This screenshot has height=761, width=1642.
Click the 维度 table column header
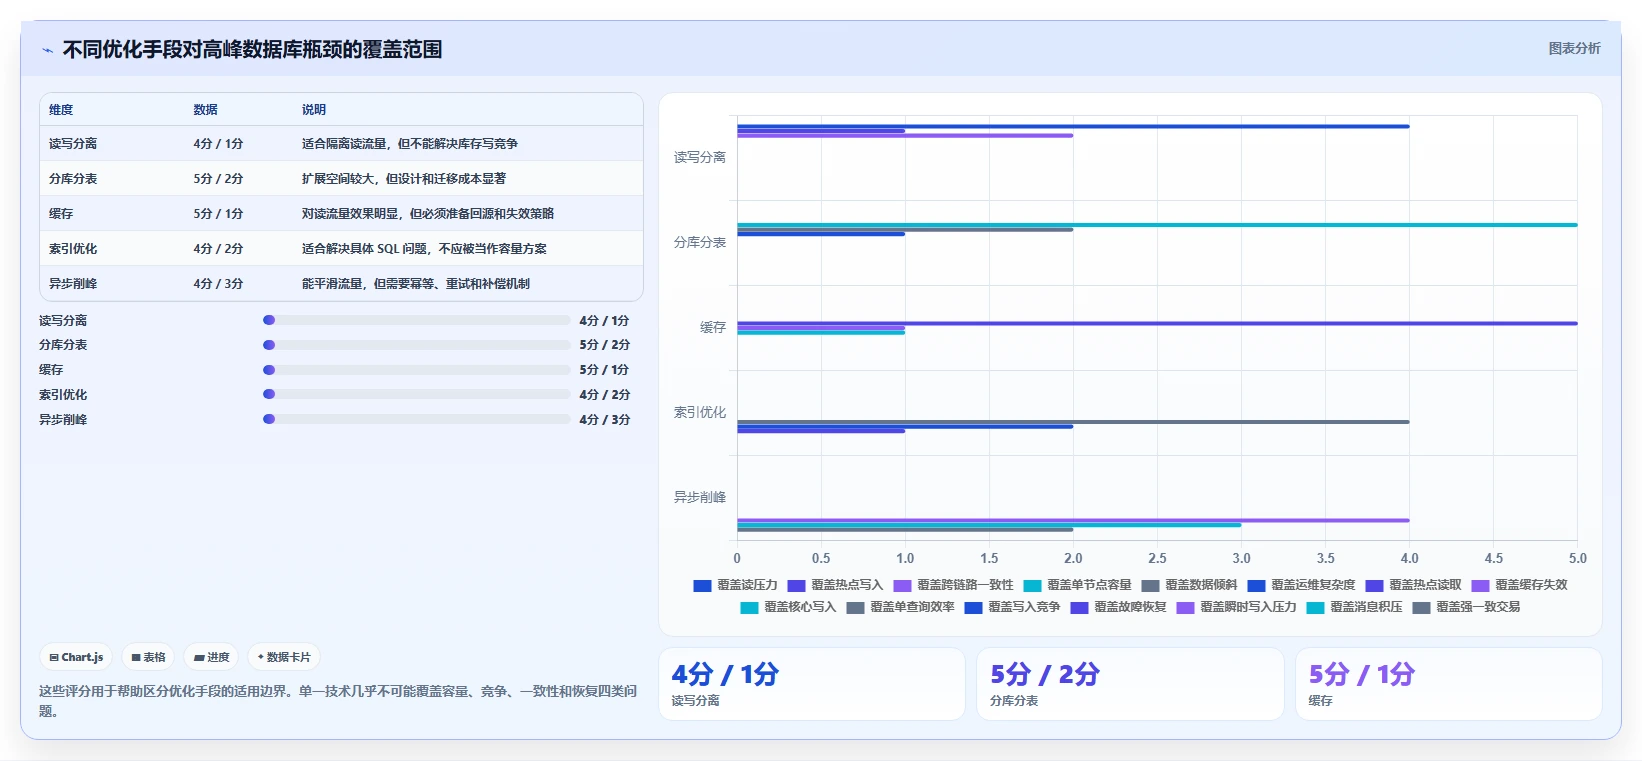pos(61,110)
